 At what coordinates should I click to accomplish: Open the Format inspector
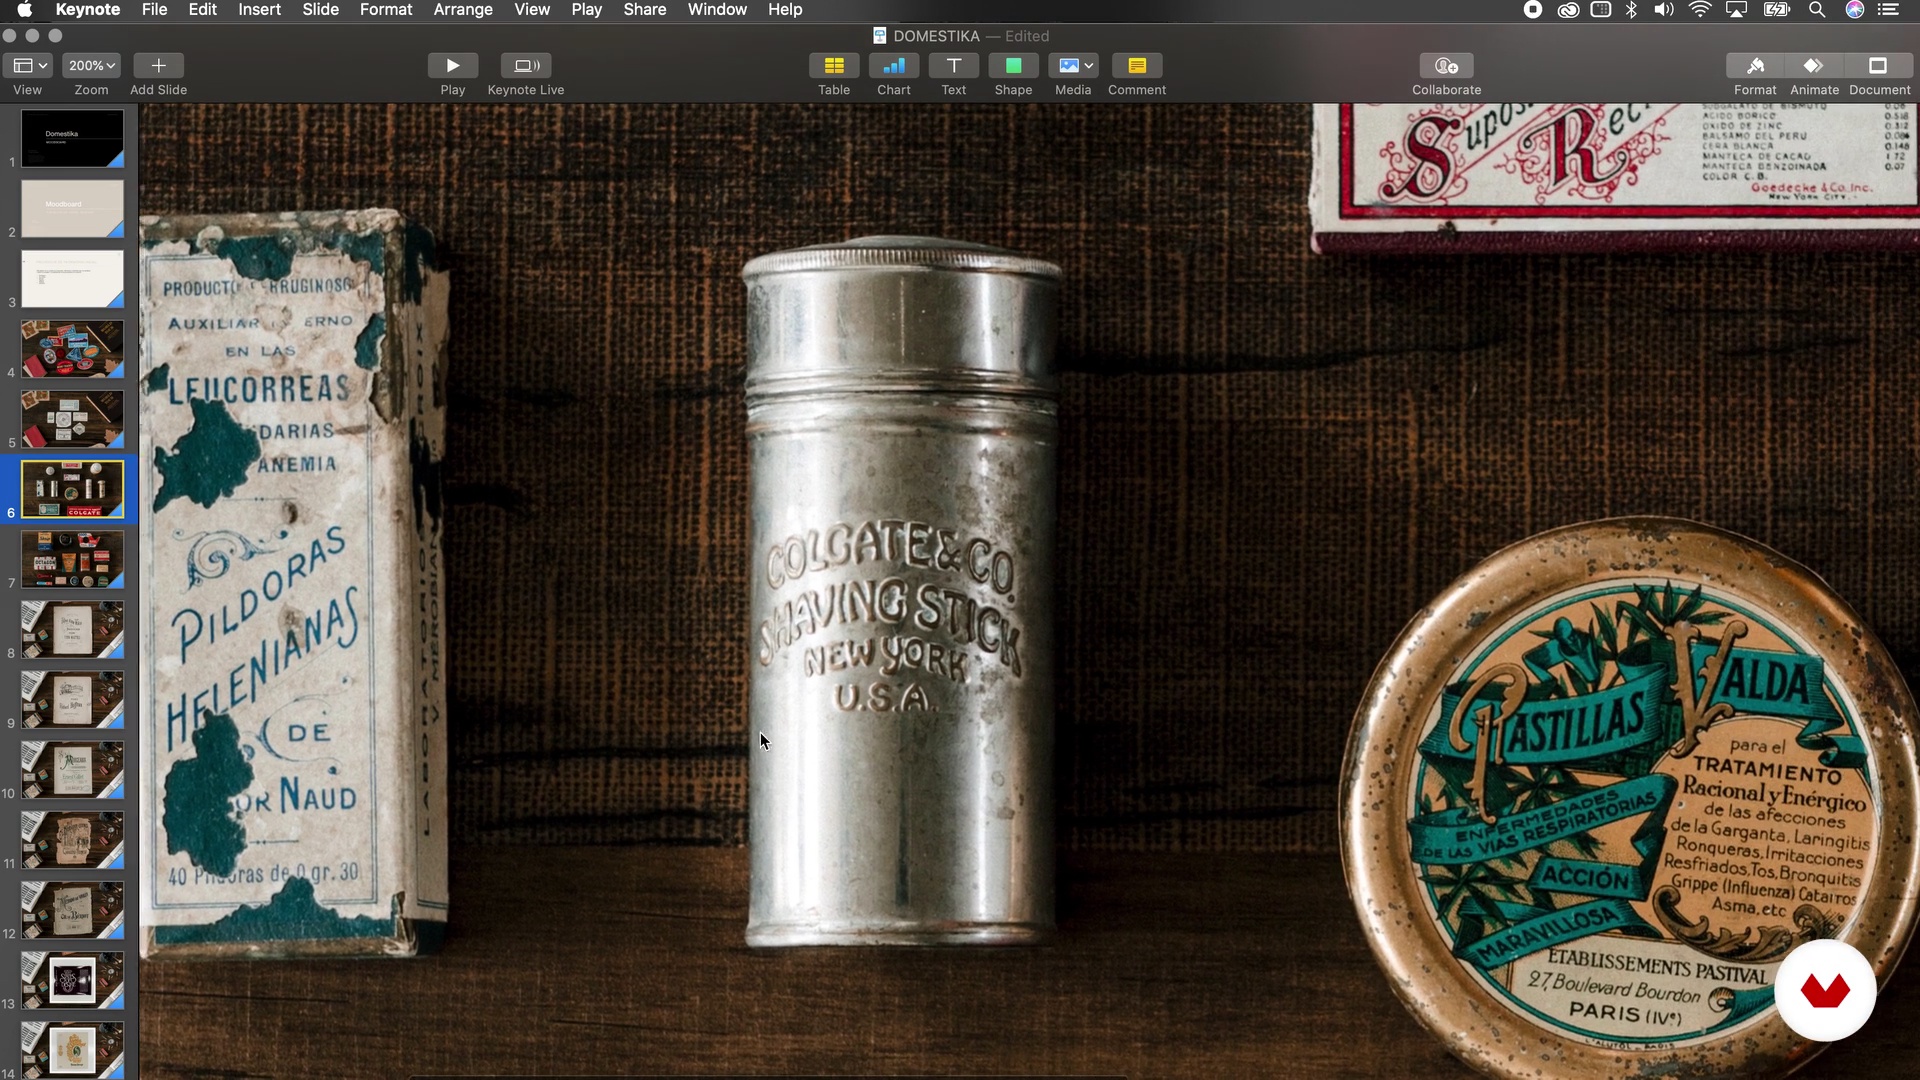(1755, 66)
